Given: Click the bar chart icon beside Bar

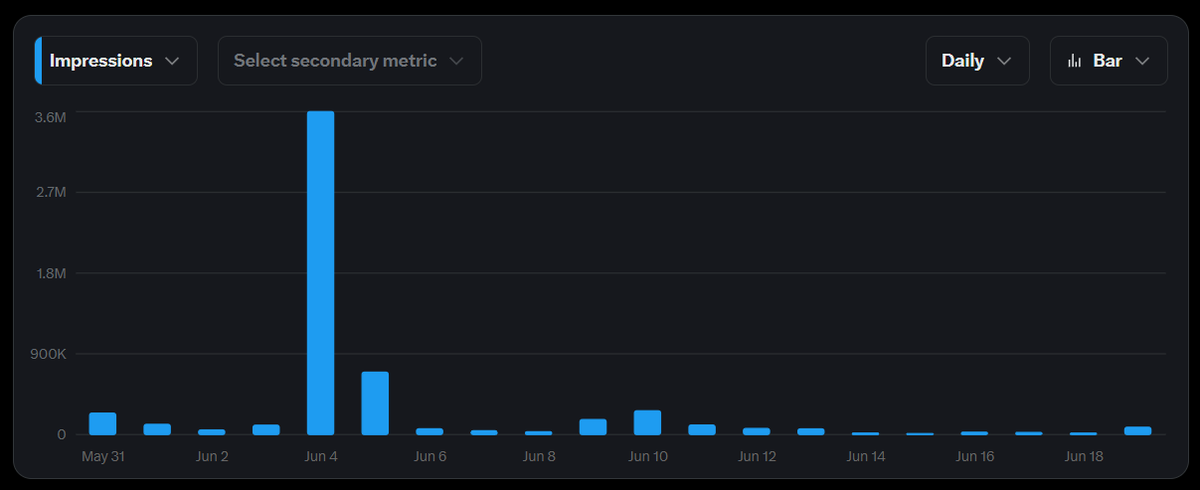Looking at the screenshot, I should pos(1075,61).
